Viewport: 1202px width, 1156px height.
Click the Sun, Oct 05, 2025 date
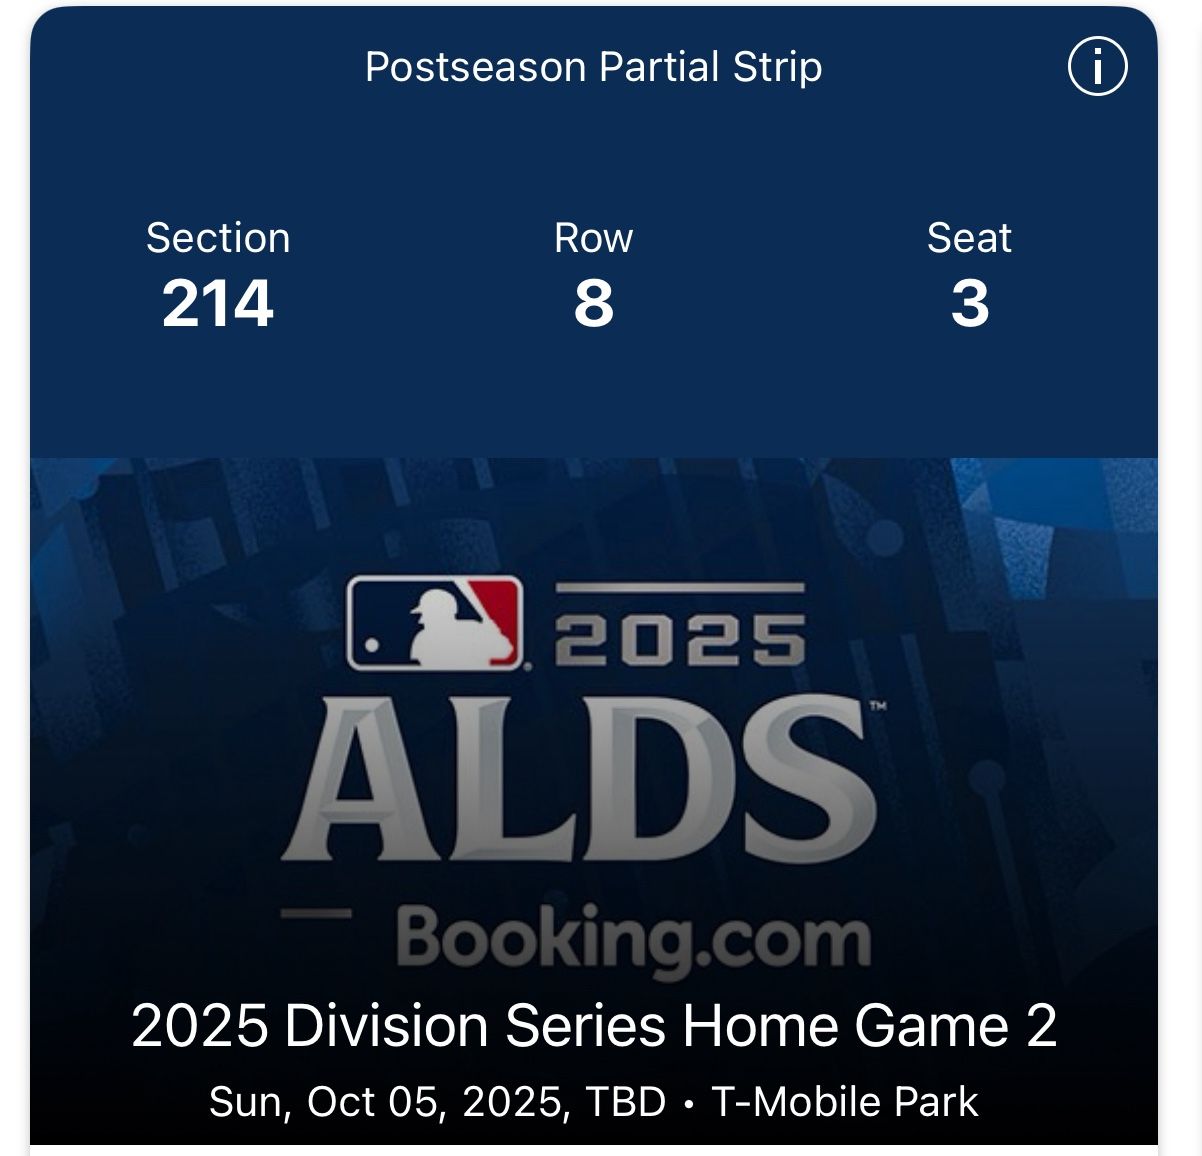point(390,1102)
